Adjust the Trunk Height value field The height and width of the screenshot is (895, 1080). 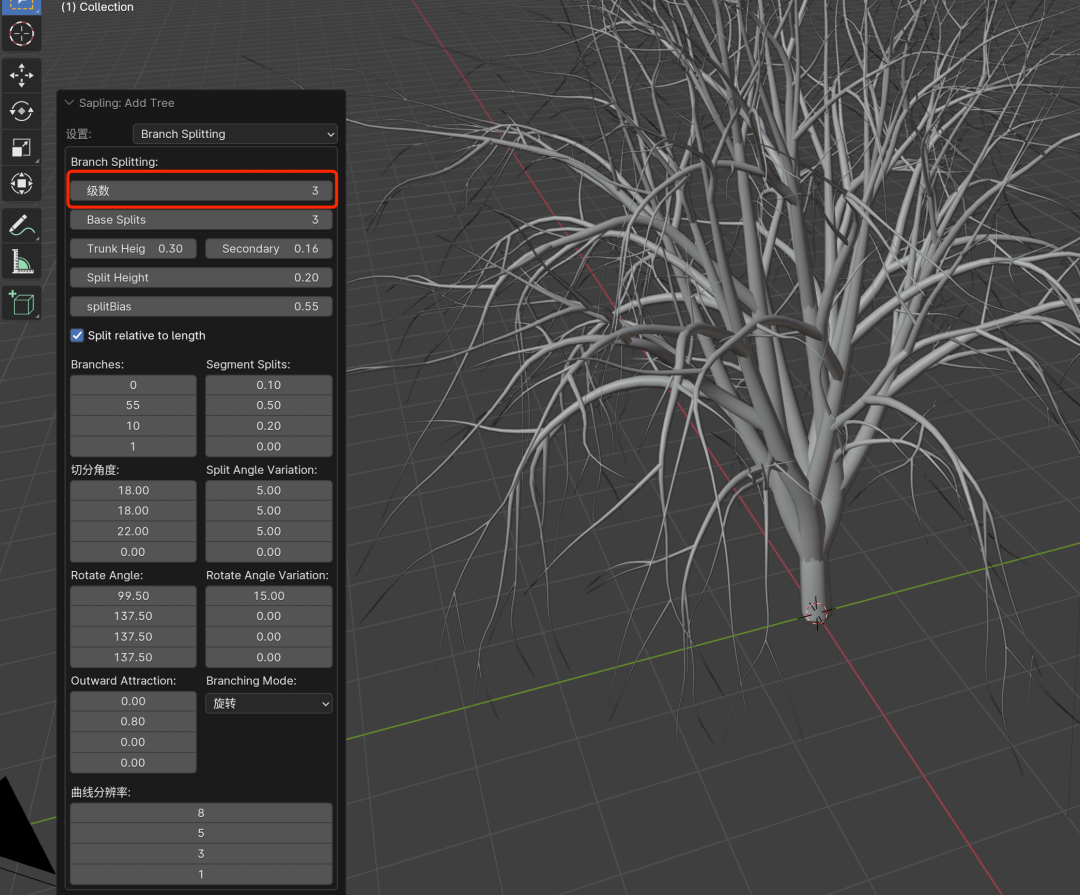pos(134,249)
